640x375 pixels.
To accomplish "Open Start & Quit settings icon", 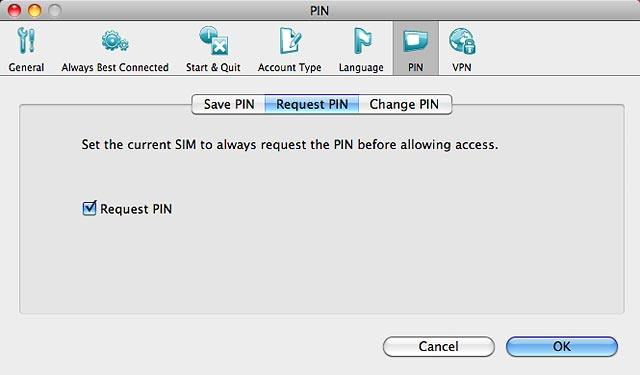I will 213,41.
